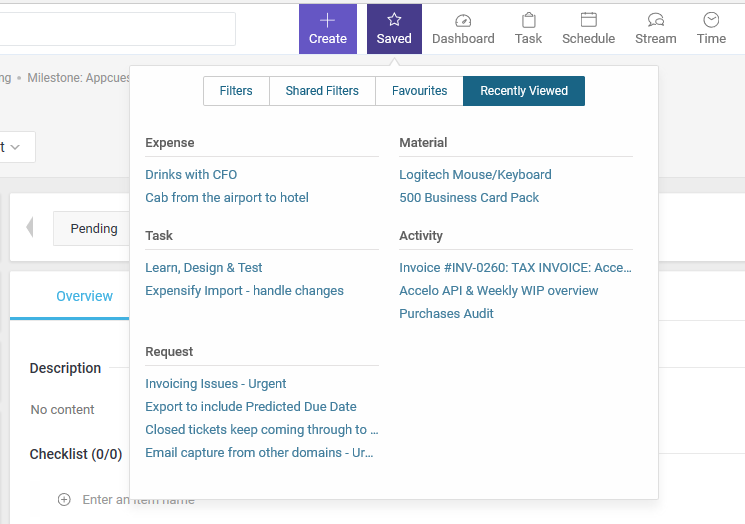The height and width of the screenshot is (524, 745).
Task: Switch to the Shared Filters tab
Action: [x=322, y=91]
